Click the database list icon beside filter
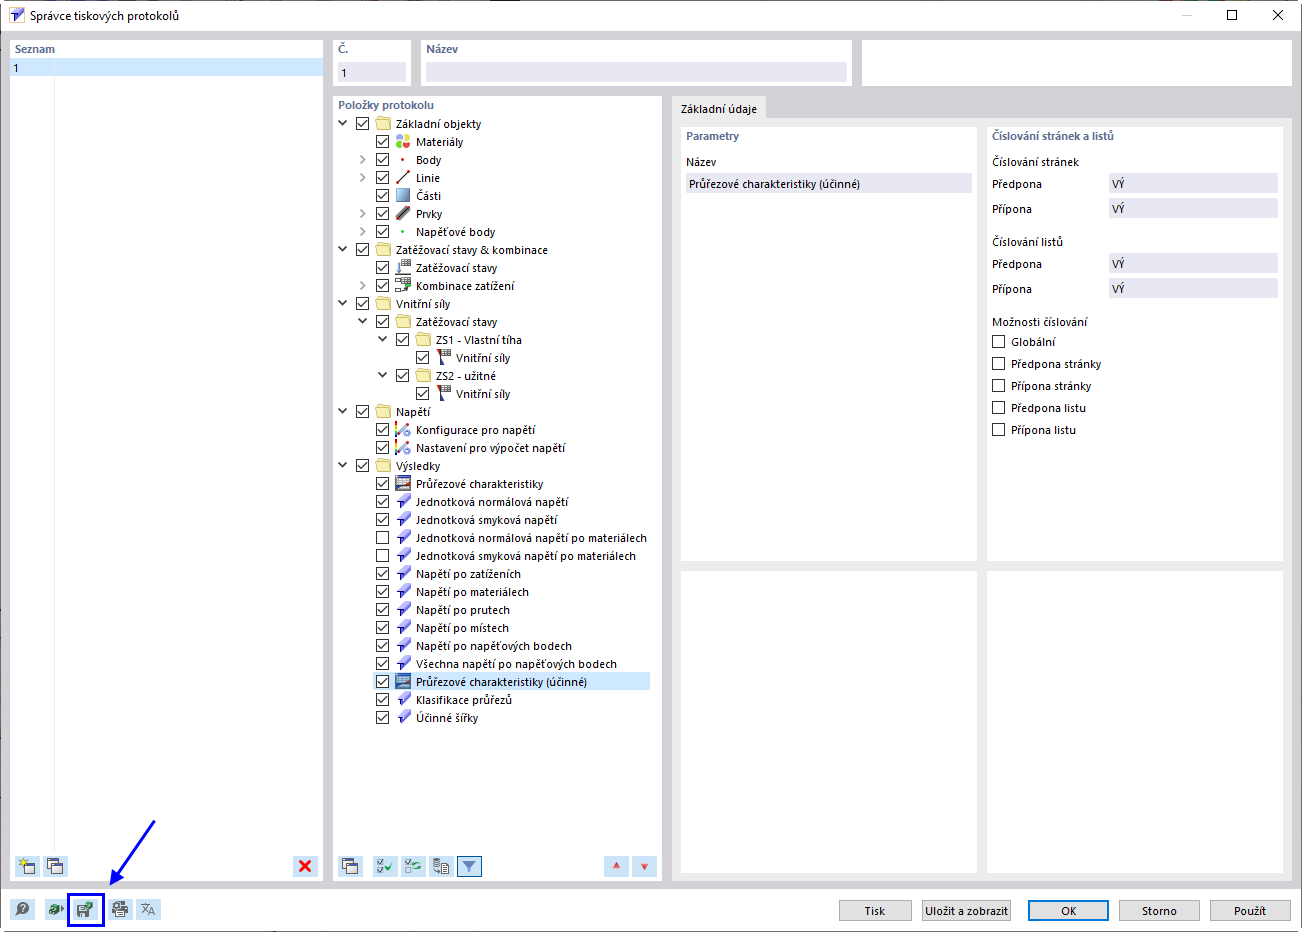The image size is (1302, 932). point(441,866)
